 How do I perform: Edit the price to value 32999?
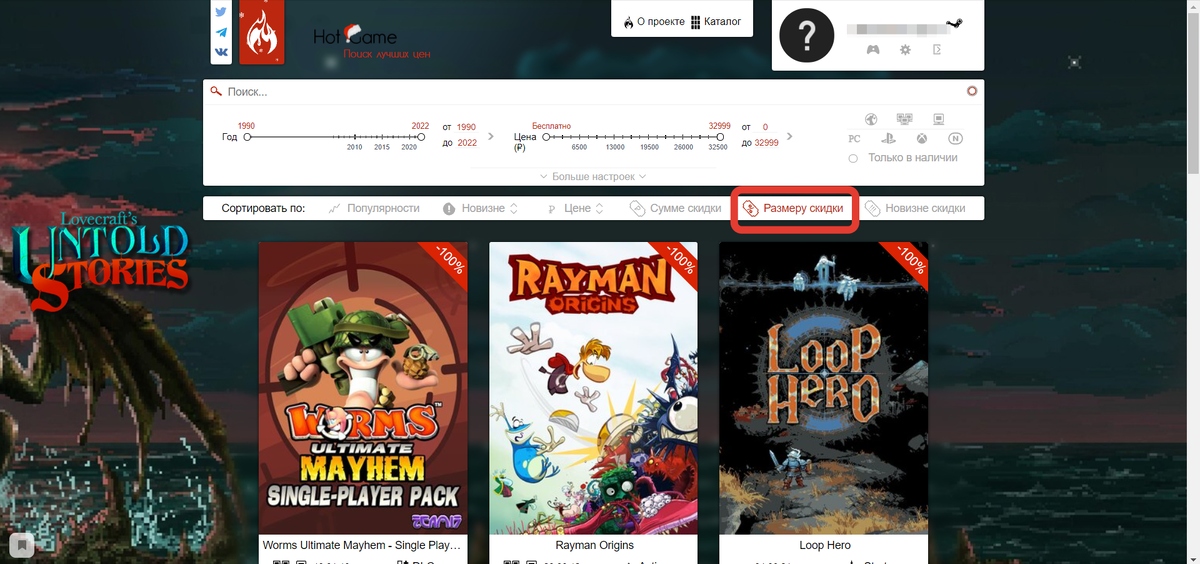(x=767, y=143)
